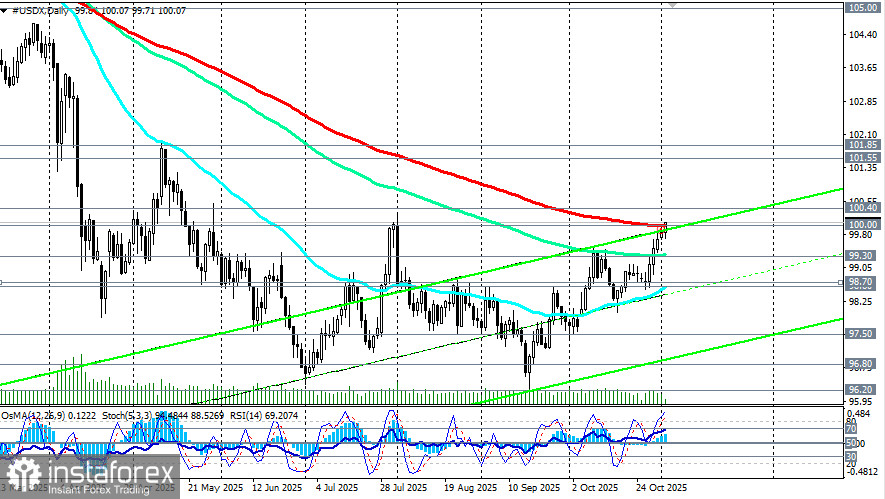Click the 100.40 highlighted level label
This screenshot has width=885, height=499.
863,208
